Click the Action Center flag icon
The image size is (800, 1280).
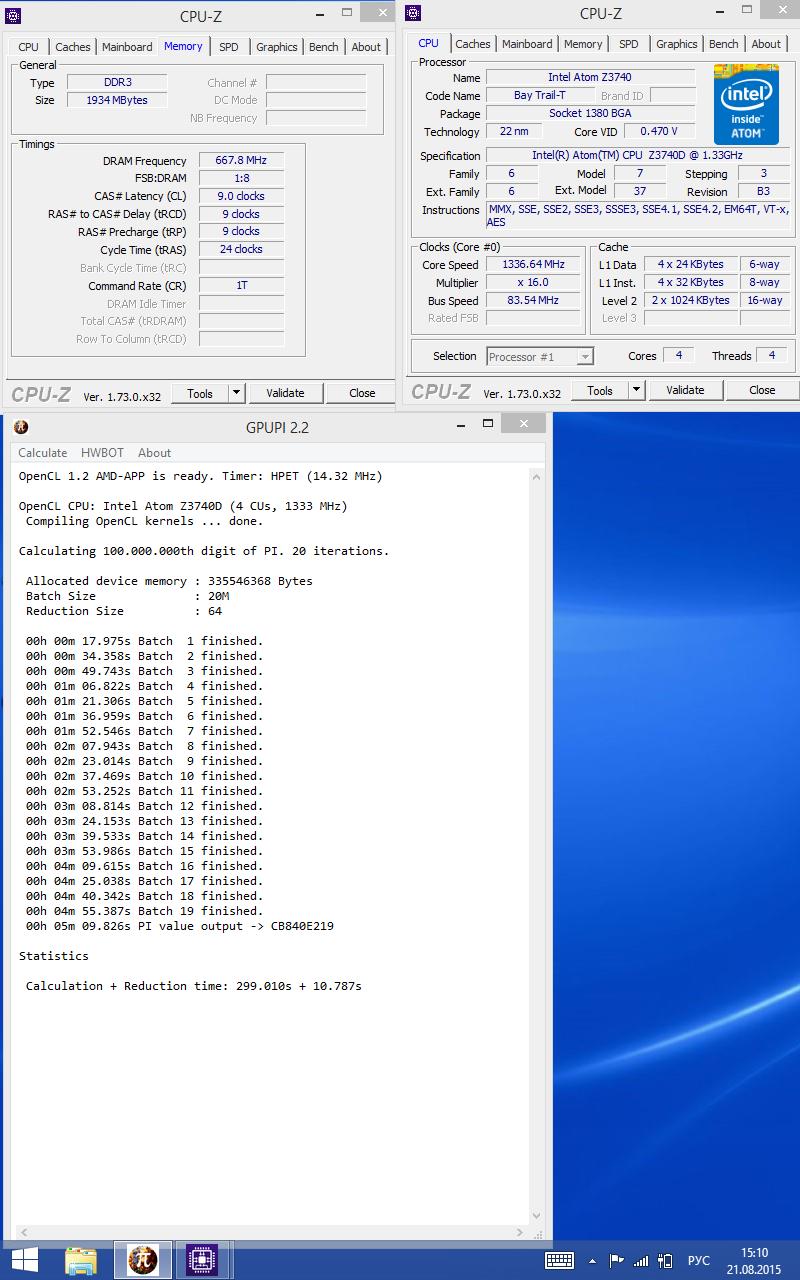coord(616,1261)
